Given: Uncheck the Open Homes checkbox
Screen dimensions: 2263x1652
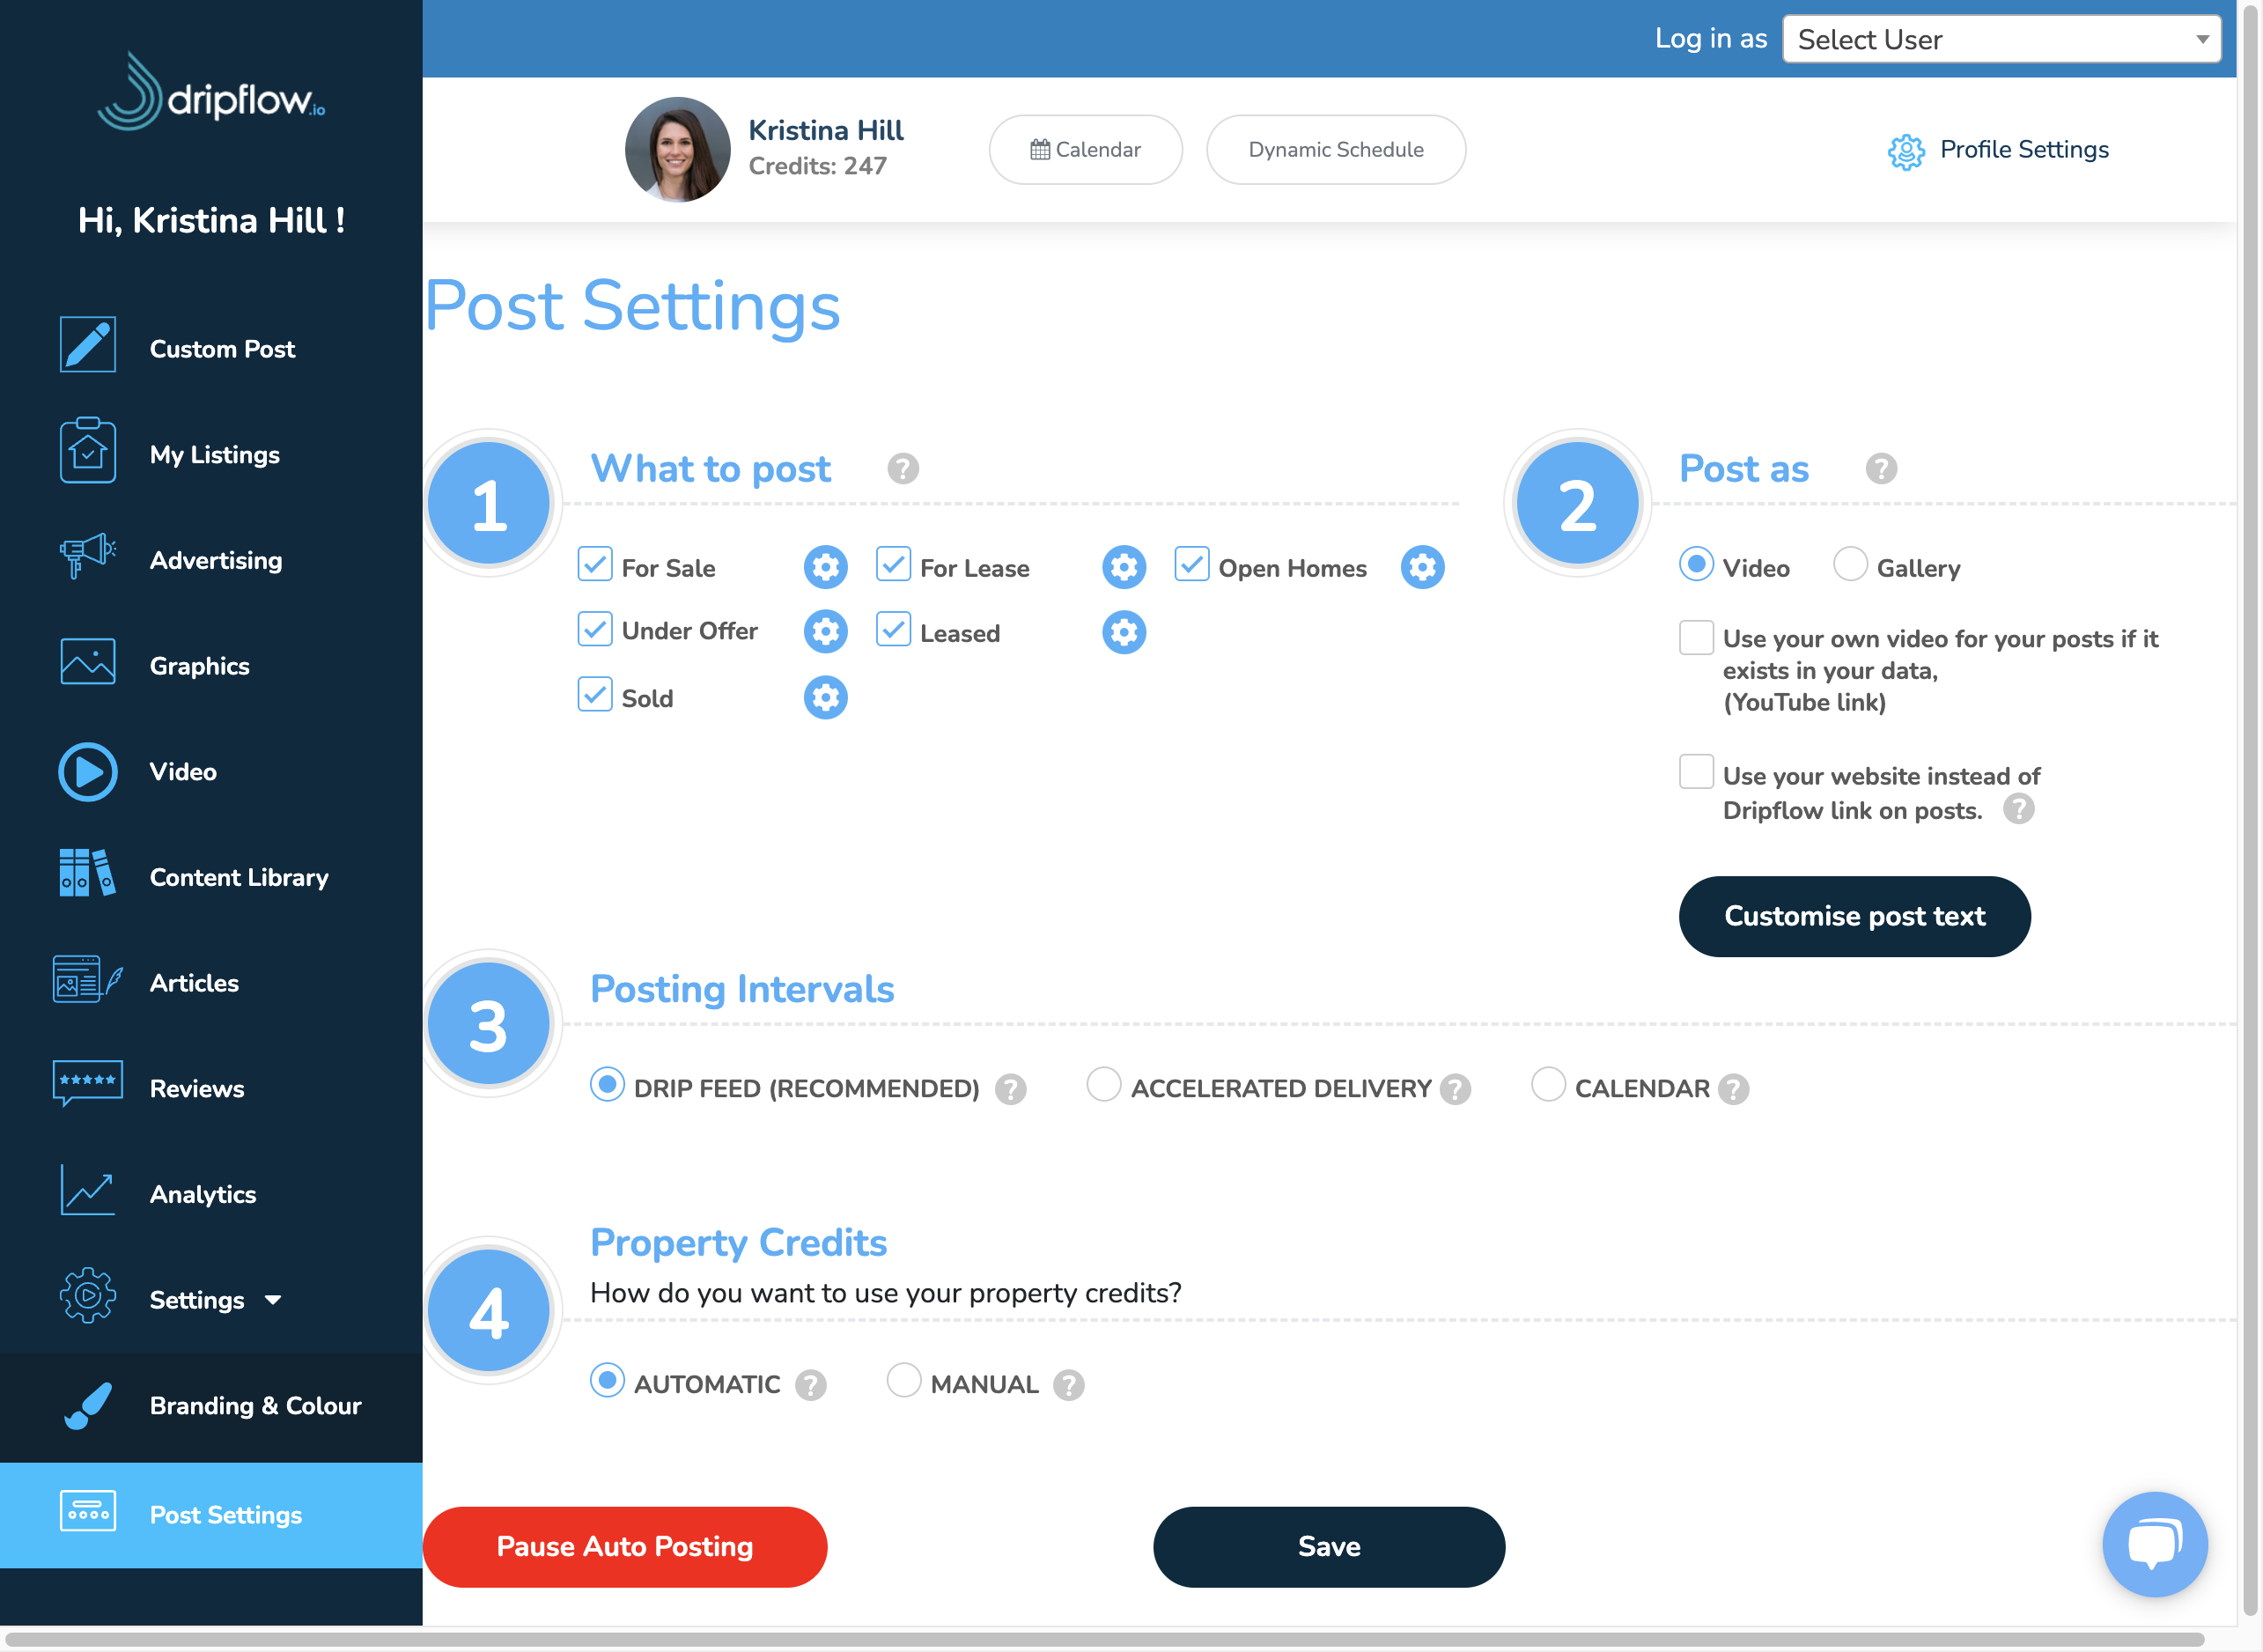Looking at the screenshot, I should coord(1192,564).
